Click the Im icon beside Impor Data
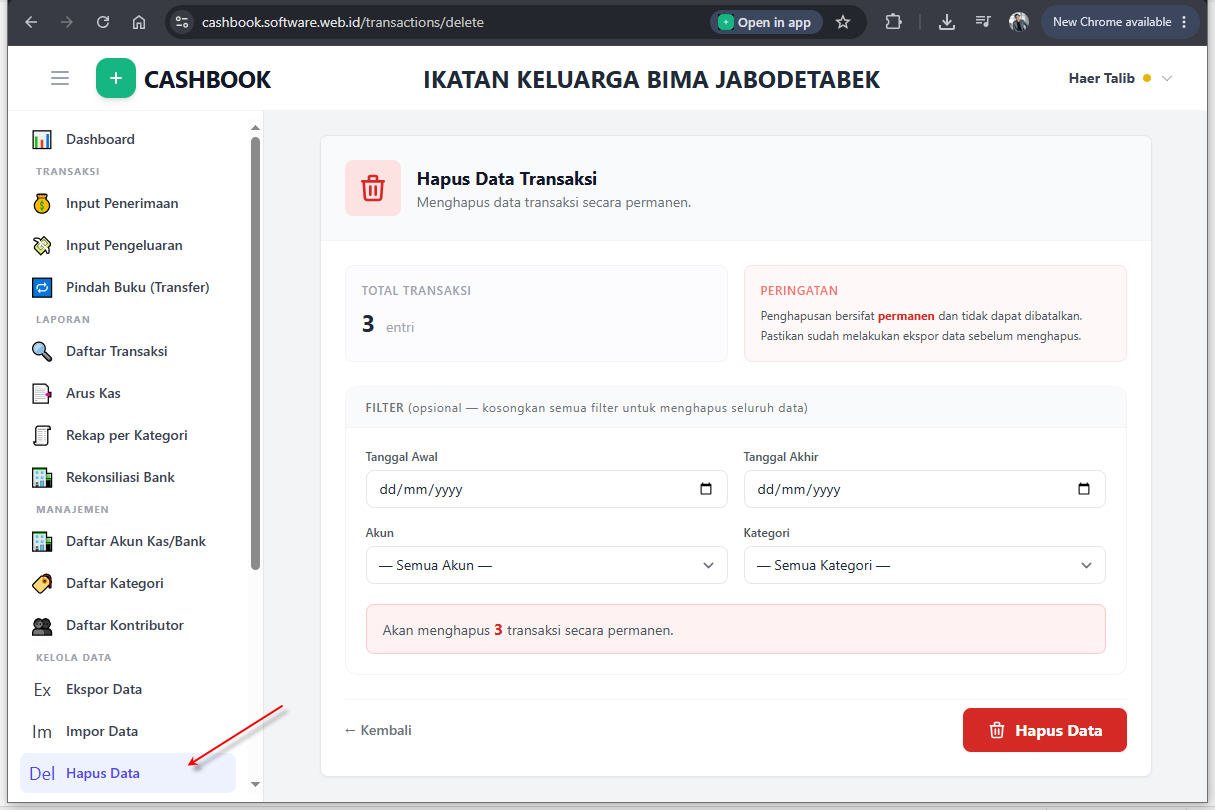The image size is (1215, 810). point(42,732)
